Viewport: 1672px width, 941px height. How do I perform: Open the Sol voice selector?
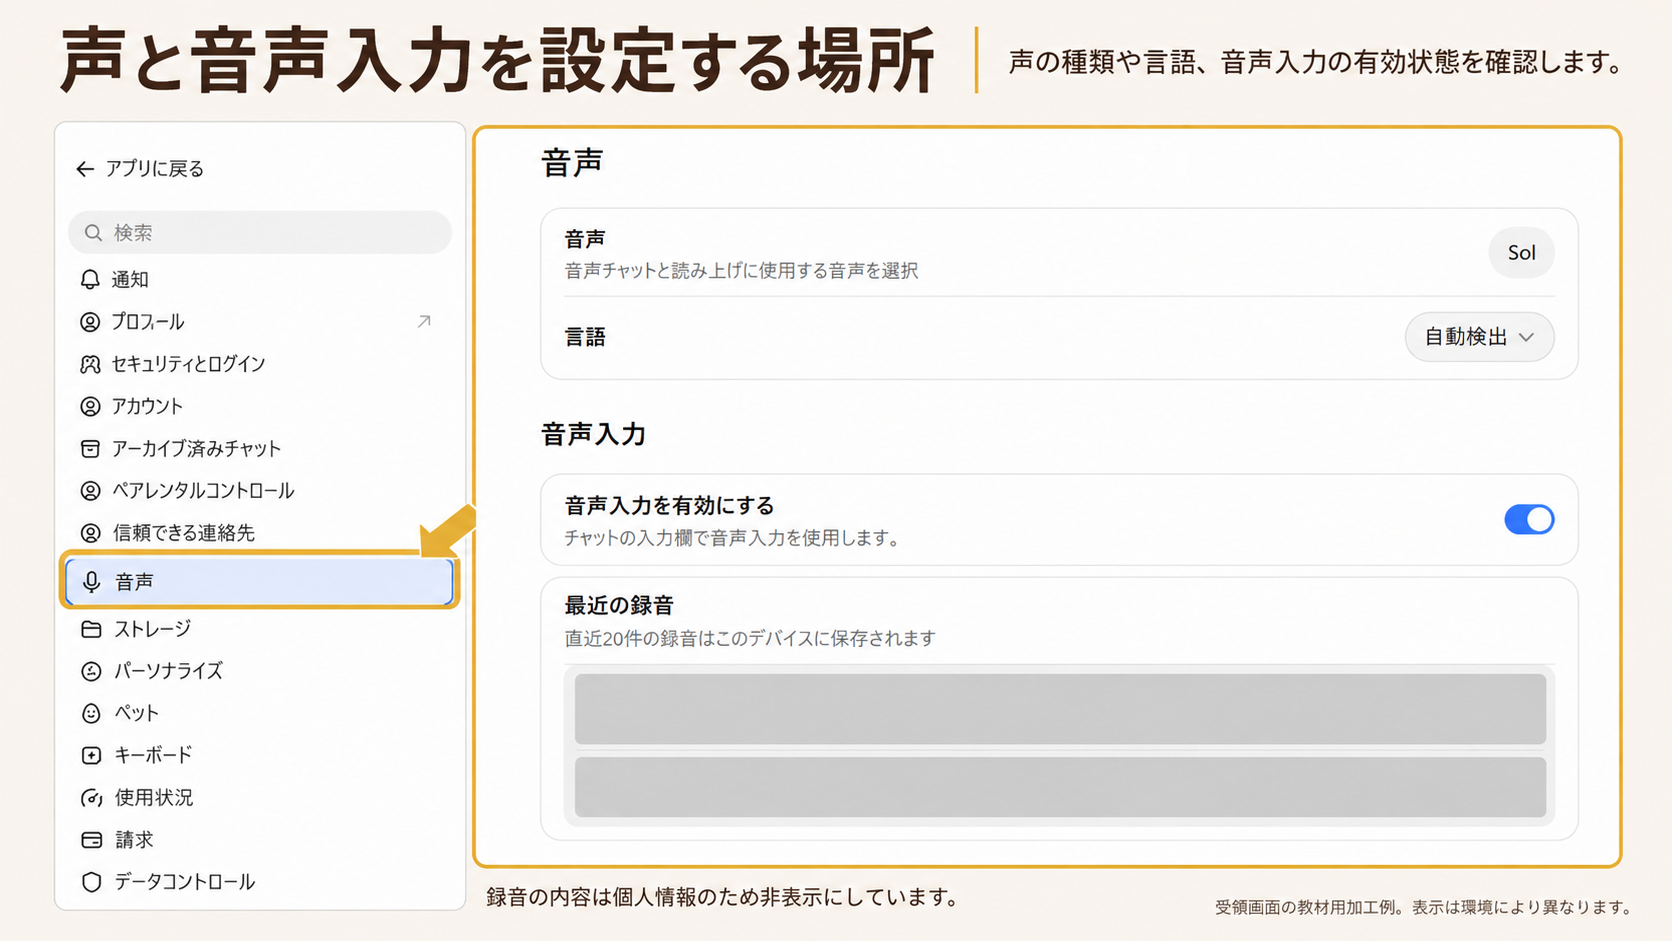pos(1521,253)
